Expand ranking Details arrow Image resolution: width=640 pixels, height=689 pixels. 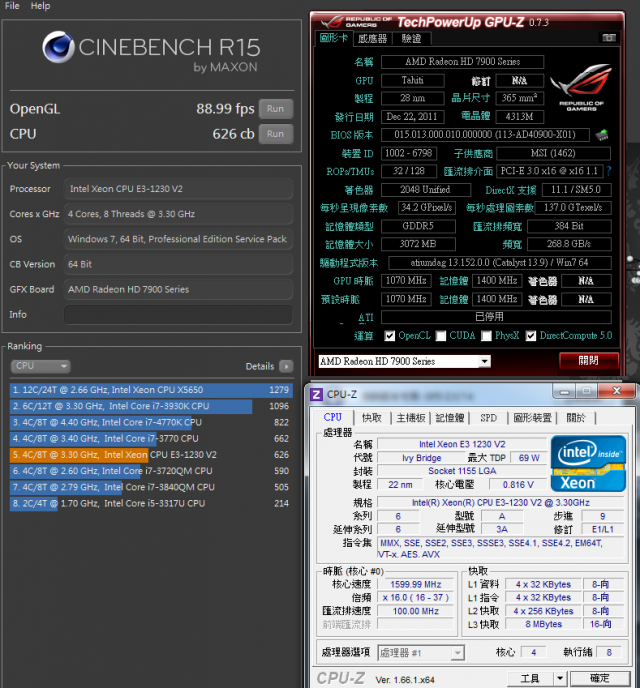click(286, 366)
